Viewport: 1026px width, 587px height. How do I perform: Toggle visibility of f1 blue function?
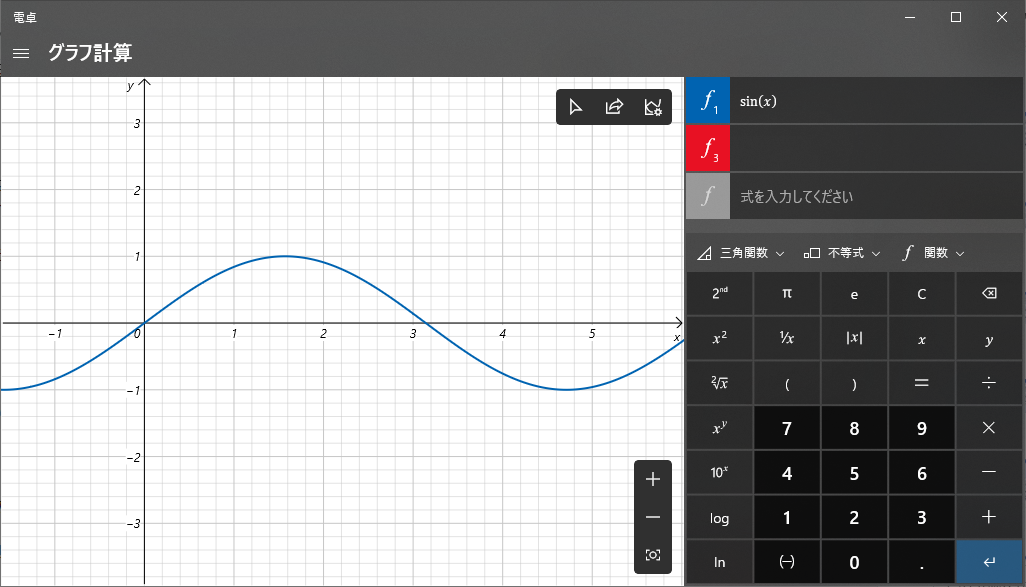(x=708, y=101)
